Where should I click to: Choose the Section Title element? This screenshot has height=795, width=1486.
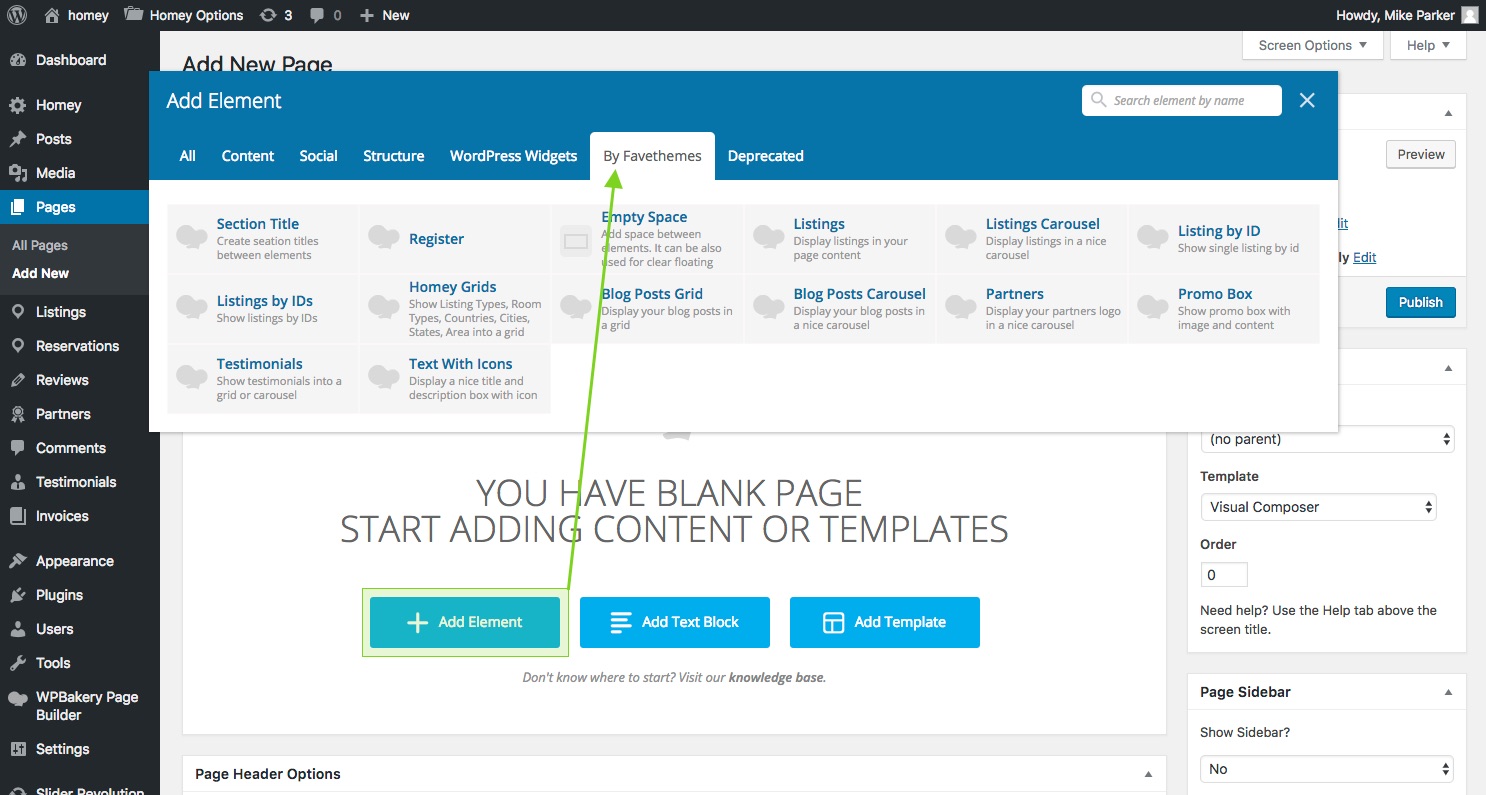click(x=262, y=239)
